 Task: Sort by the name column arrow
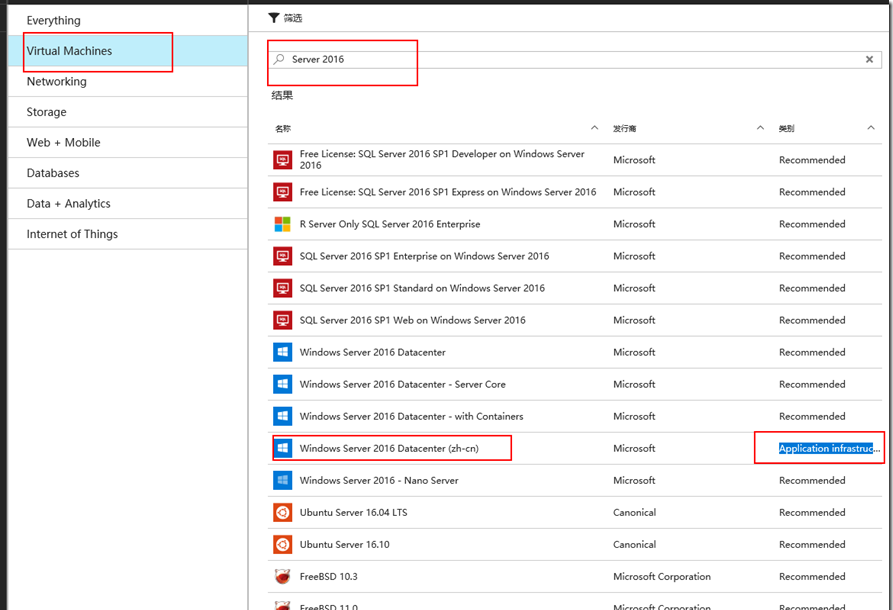coord(594,128)
